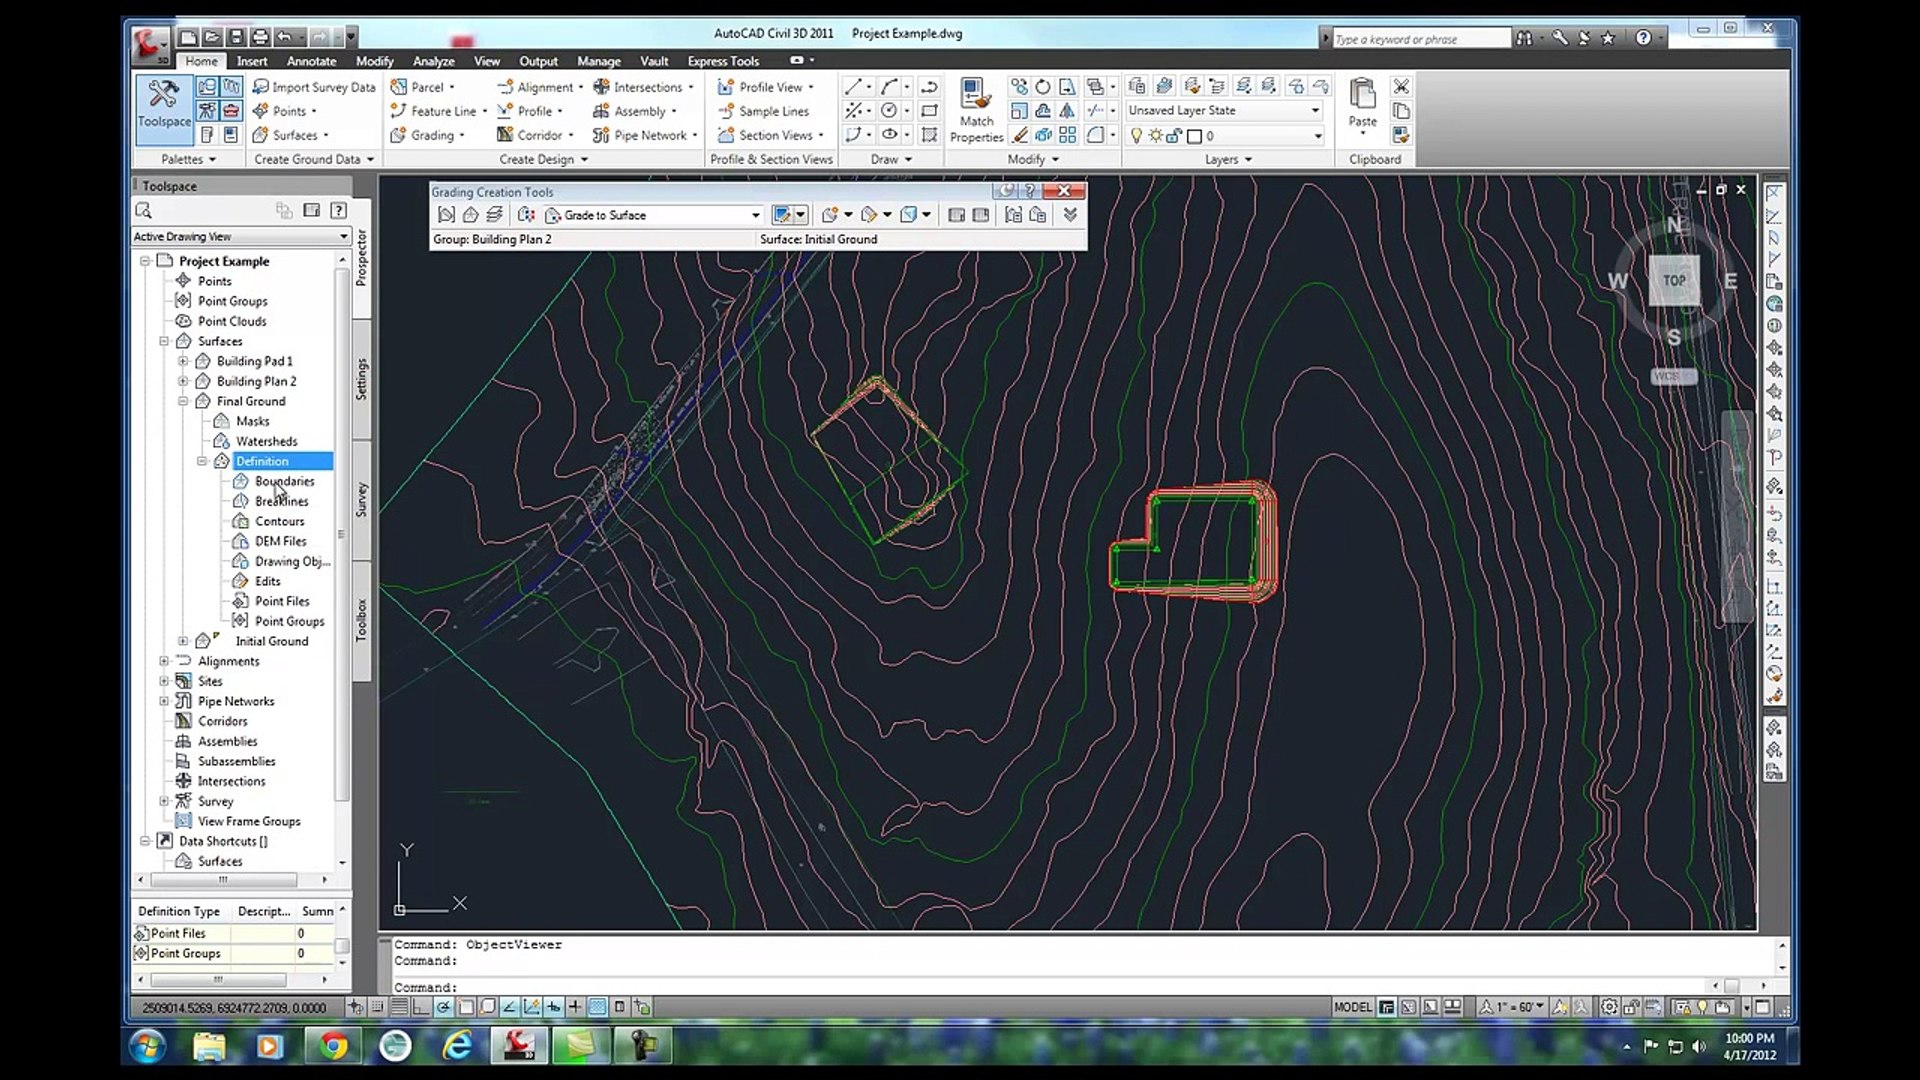Screen dimensions: 1920x1080
Task: Expand the Initial Ground surface node
Action: [x=183, y=641]
